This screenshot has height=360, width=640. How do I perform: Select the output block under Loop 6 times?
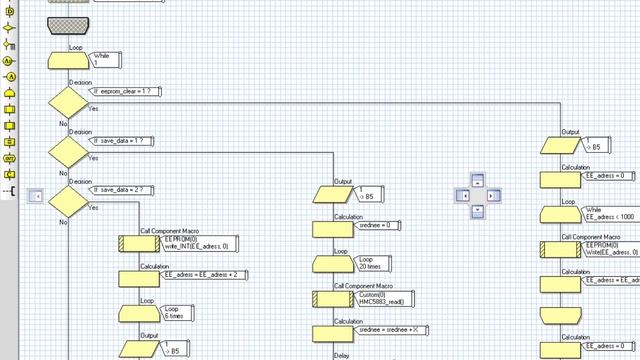click(x=139, y=349)
